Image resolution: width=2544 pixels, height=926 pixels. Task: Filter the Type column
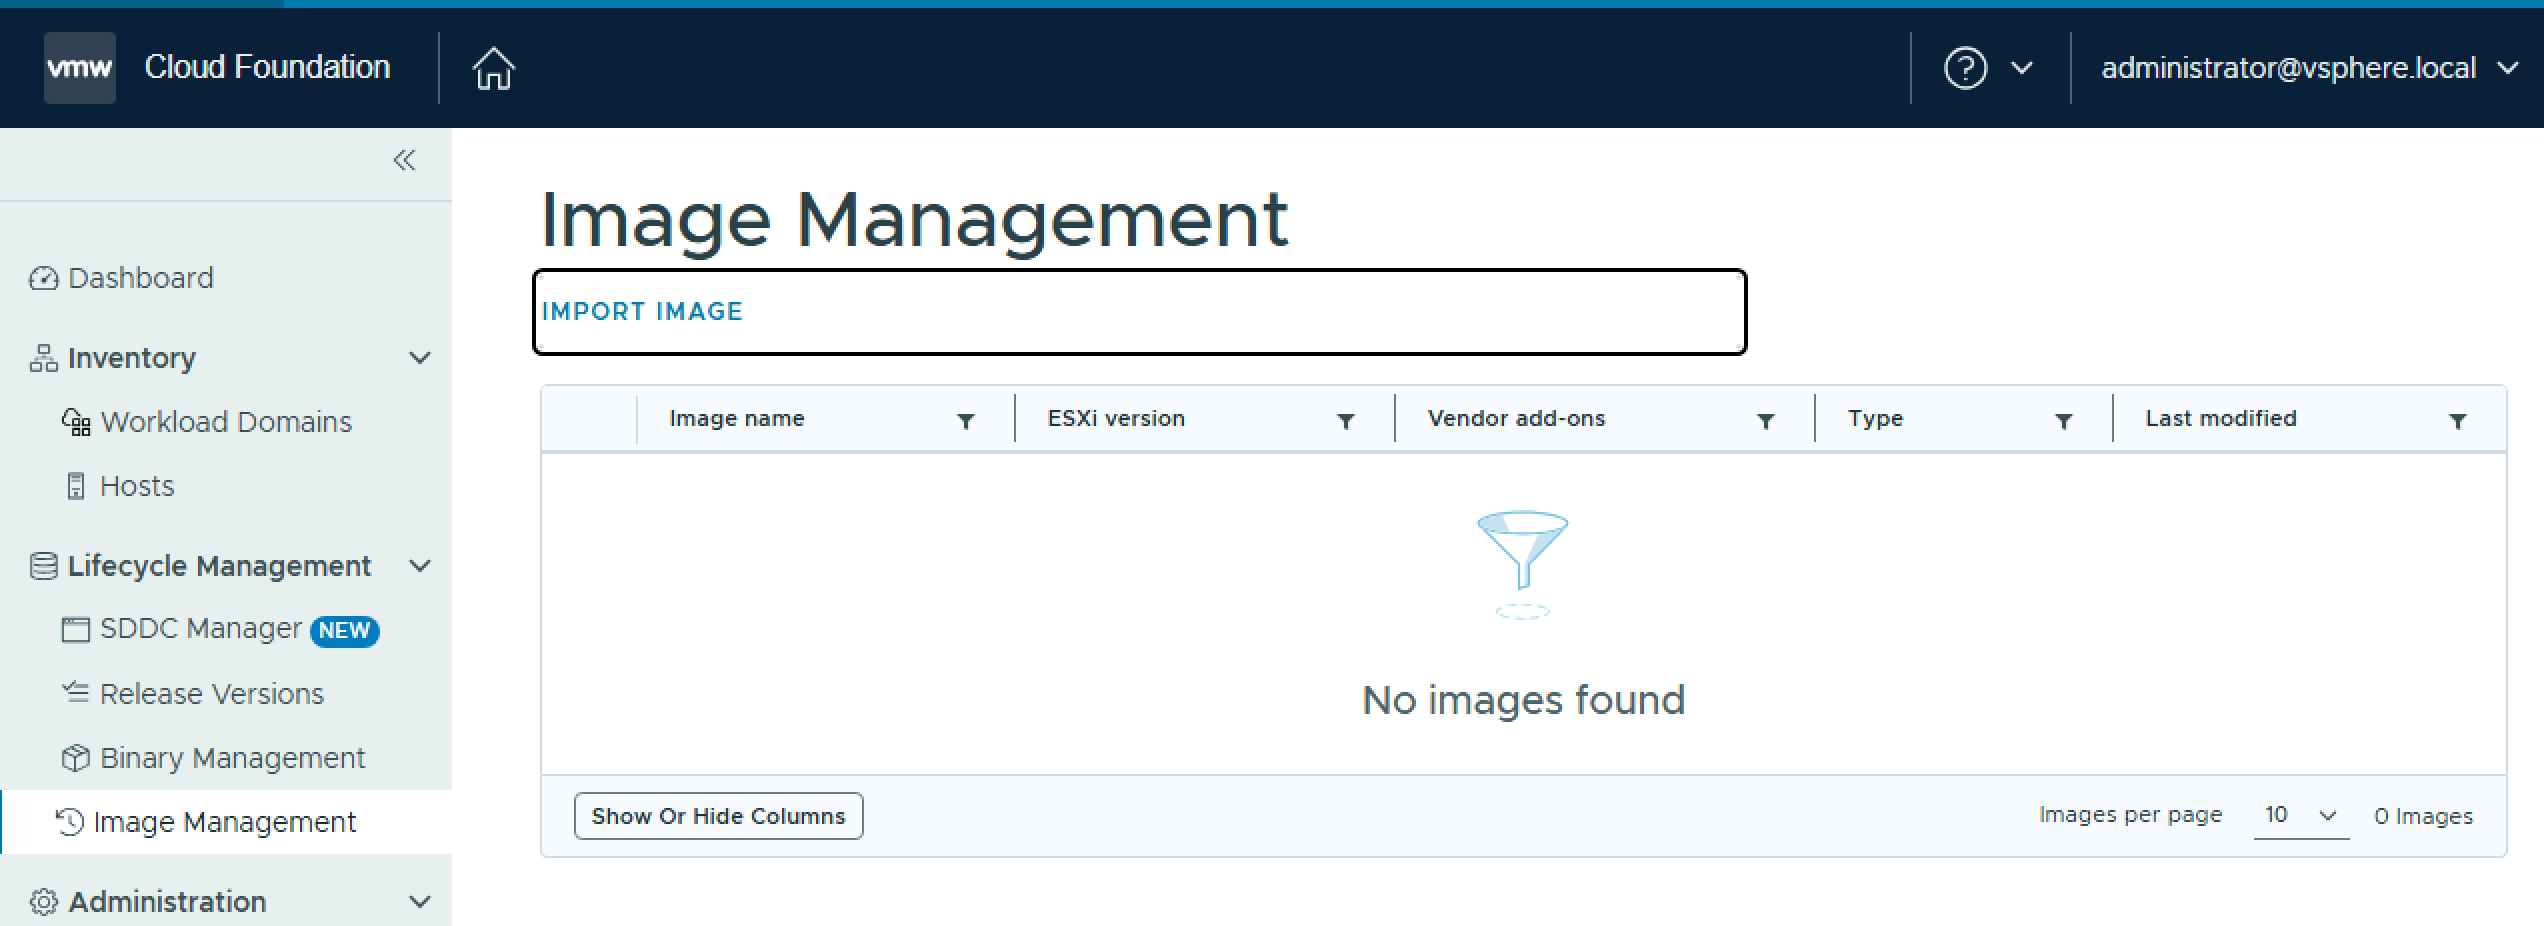pos(2063,421)
